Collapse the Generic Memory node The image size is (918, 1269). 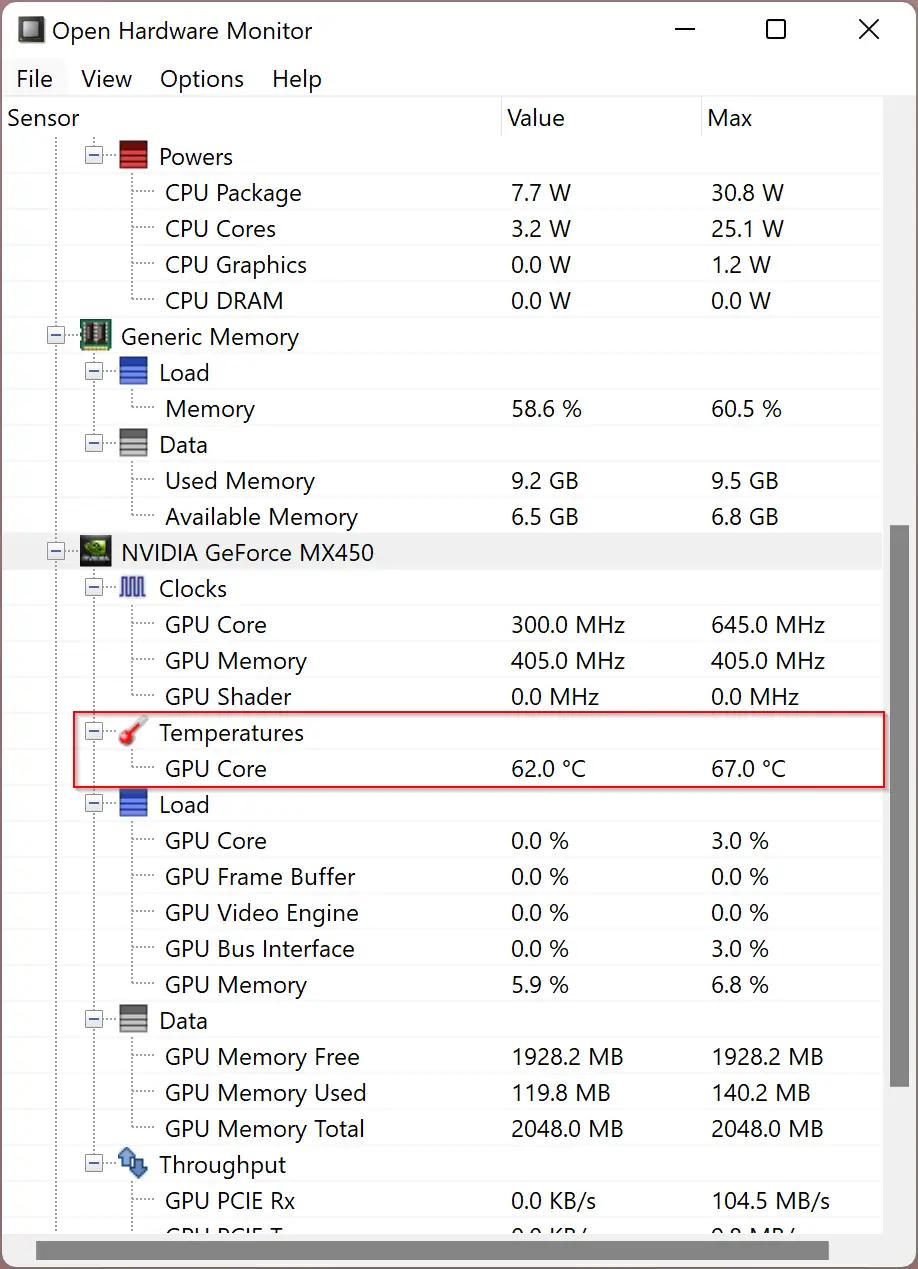[56, 336]
